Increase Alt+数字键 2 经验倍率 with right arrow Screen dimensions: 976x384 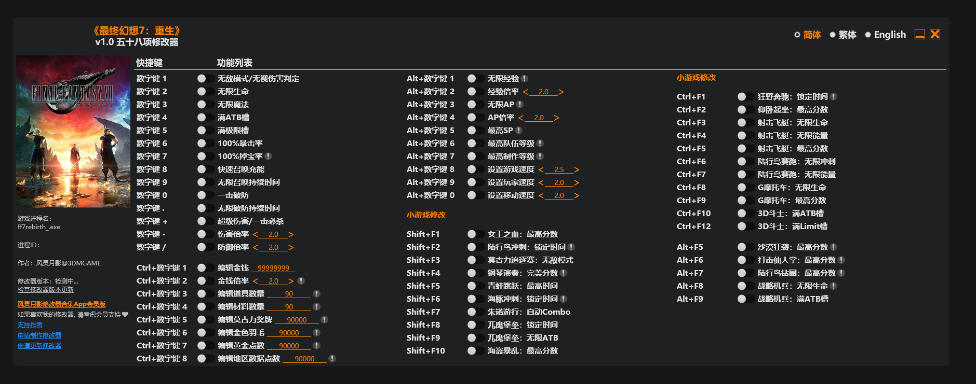coord(561,92)
